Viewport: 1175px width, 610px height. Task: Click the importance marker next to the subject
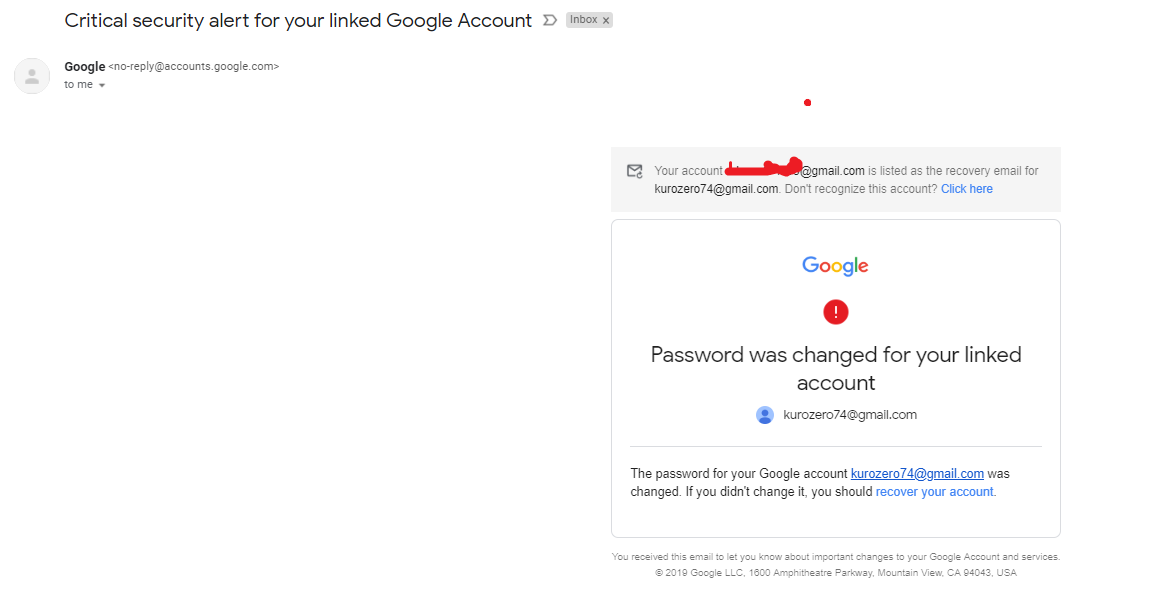549,20
